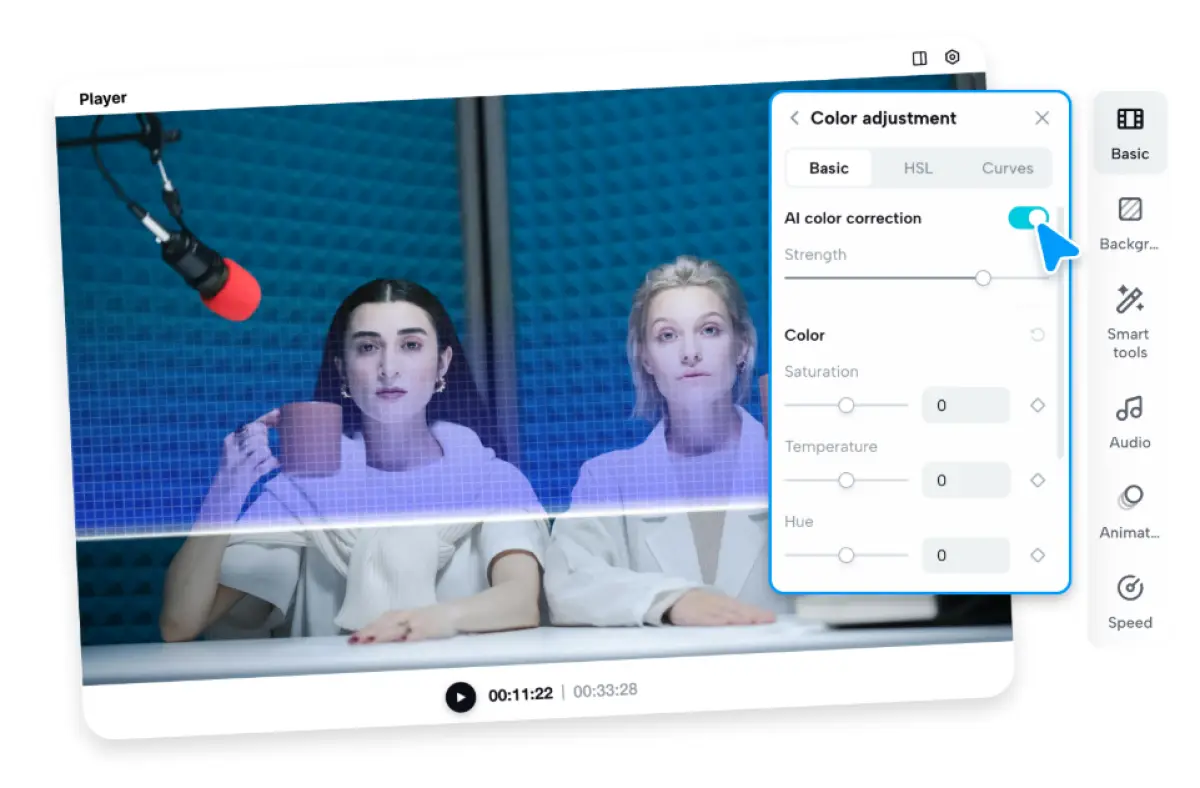The height and width of the screenshot is (788, 1200).
Task: Add keyframe for Hue
Action: click(x=1037, y=555)
